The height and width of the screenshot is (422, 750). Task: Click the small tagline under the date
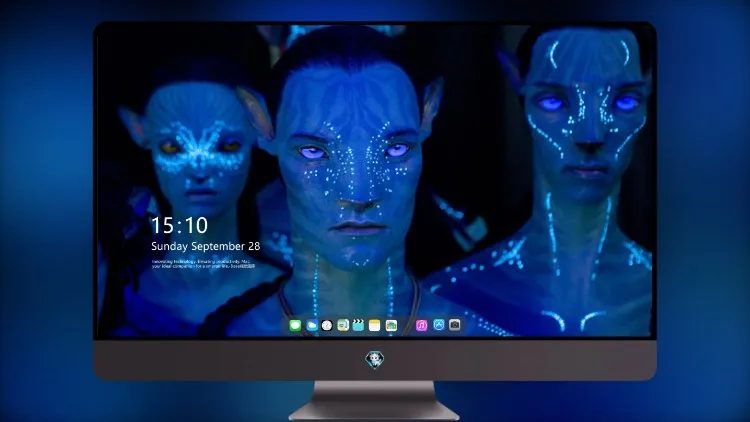pyautogui.click(x=204, y=264)
